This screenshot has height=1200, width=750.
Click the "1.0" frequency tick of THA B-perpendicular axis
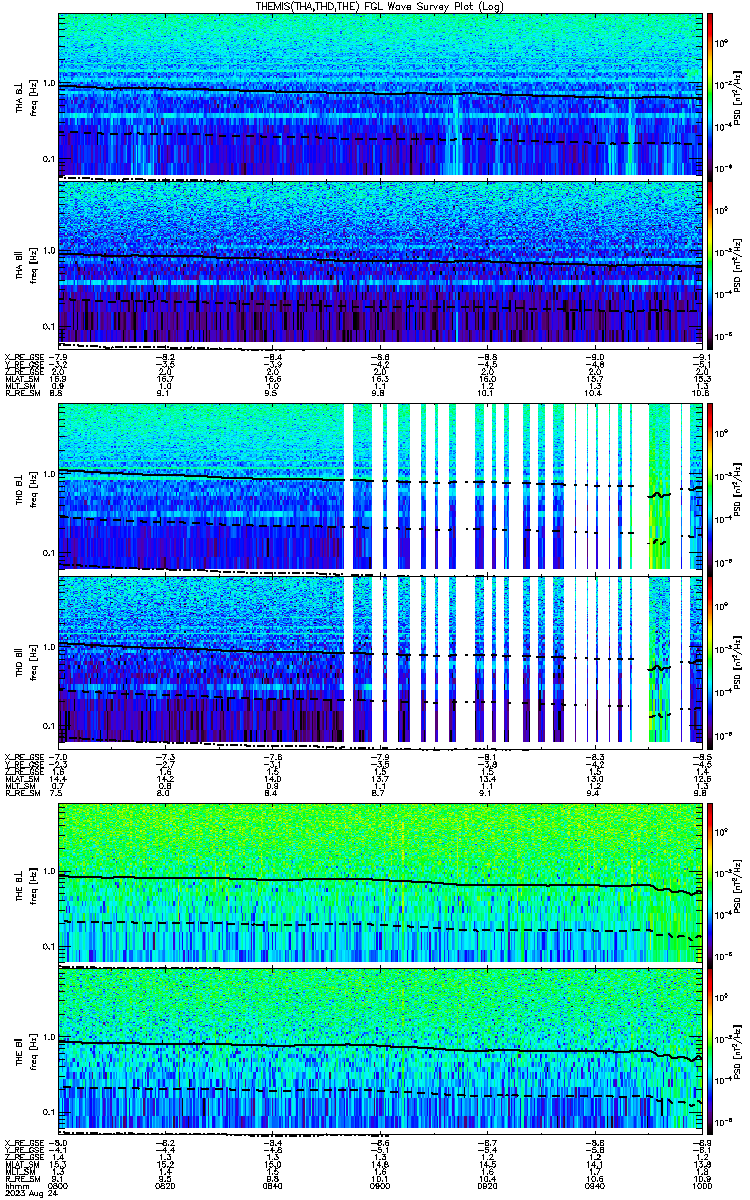click(50, 84)
